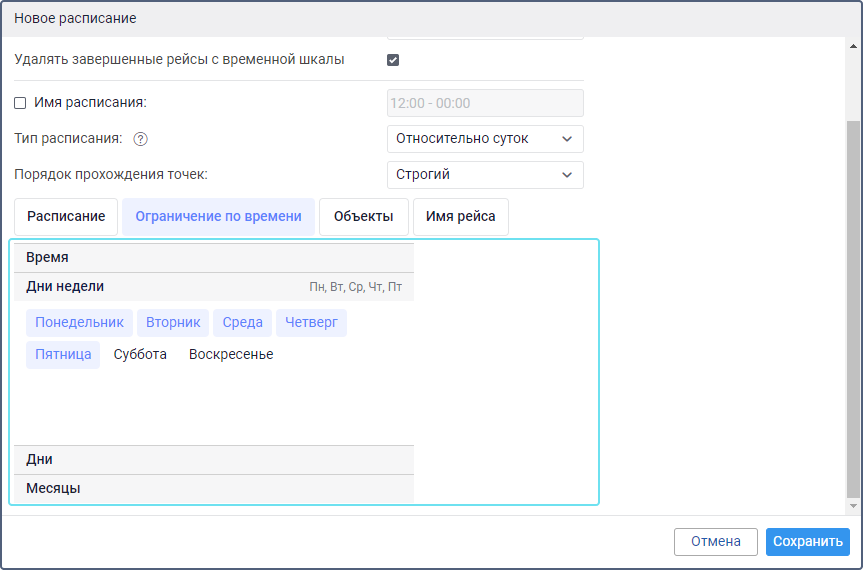Click the scrollbar up arrow
This screenshot has height=570, width=863.
coord(854,46)
